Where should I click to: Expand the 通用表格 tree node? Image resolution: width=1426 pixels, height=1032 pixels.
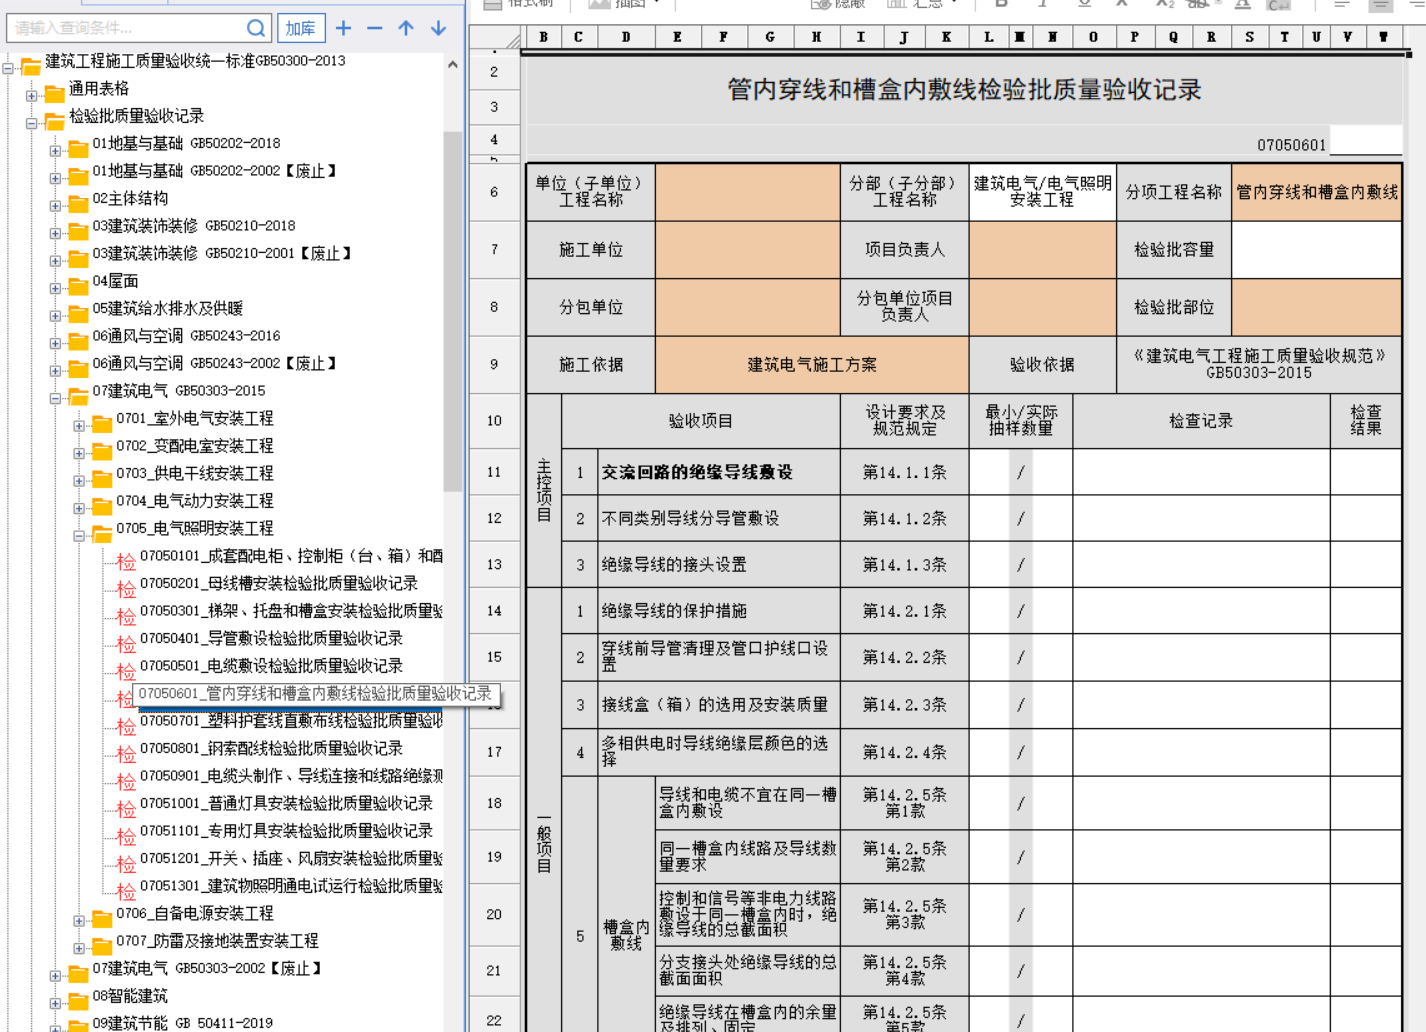[31, 96]
